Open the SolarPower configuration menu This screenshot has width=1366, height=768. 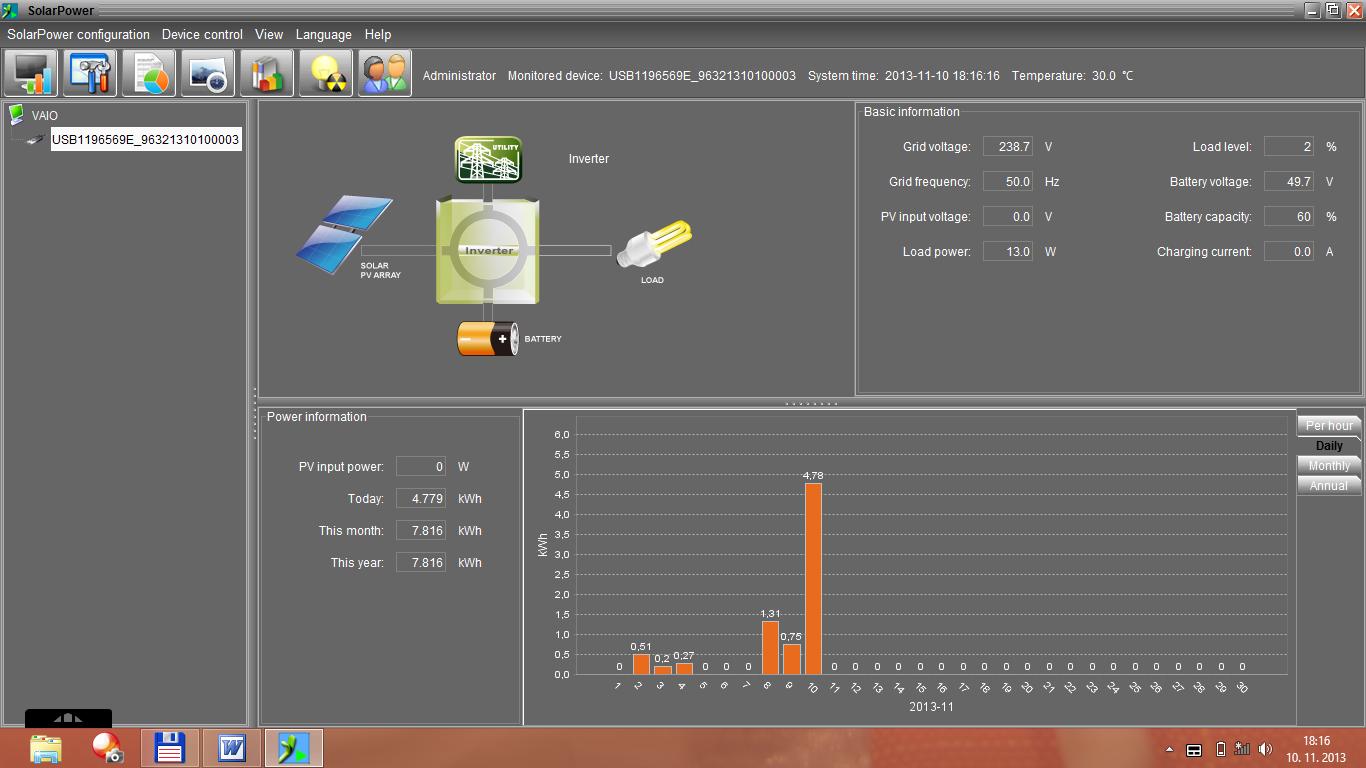[x=78, y=34]
